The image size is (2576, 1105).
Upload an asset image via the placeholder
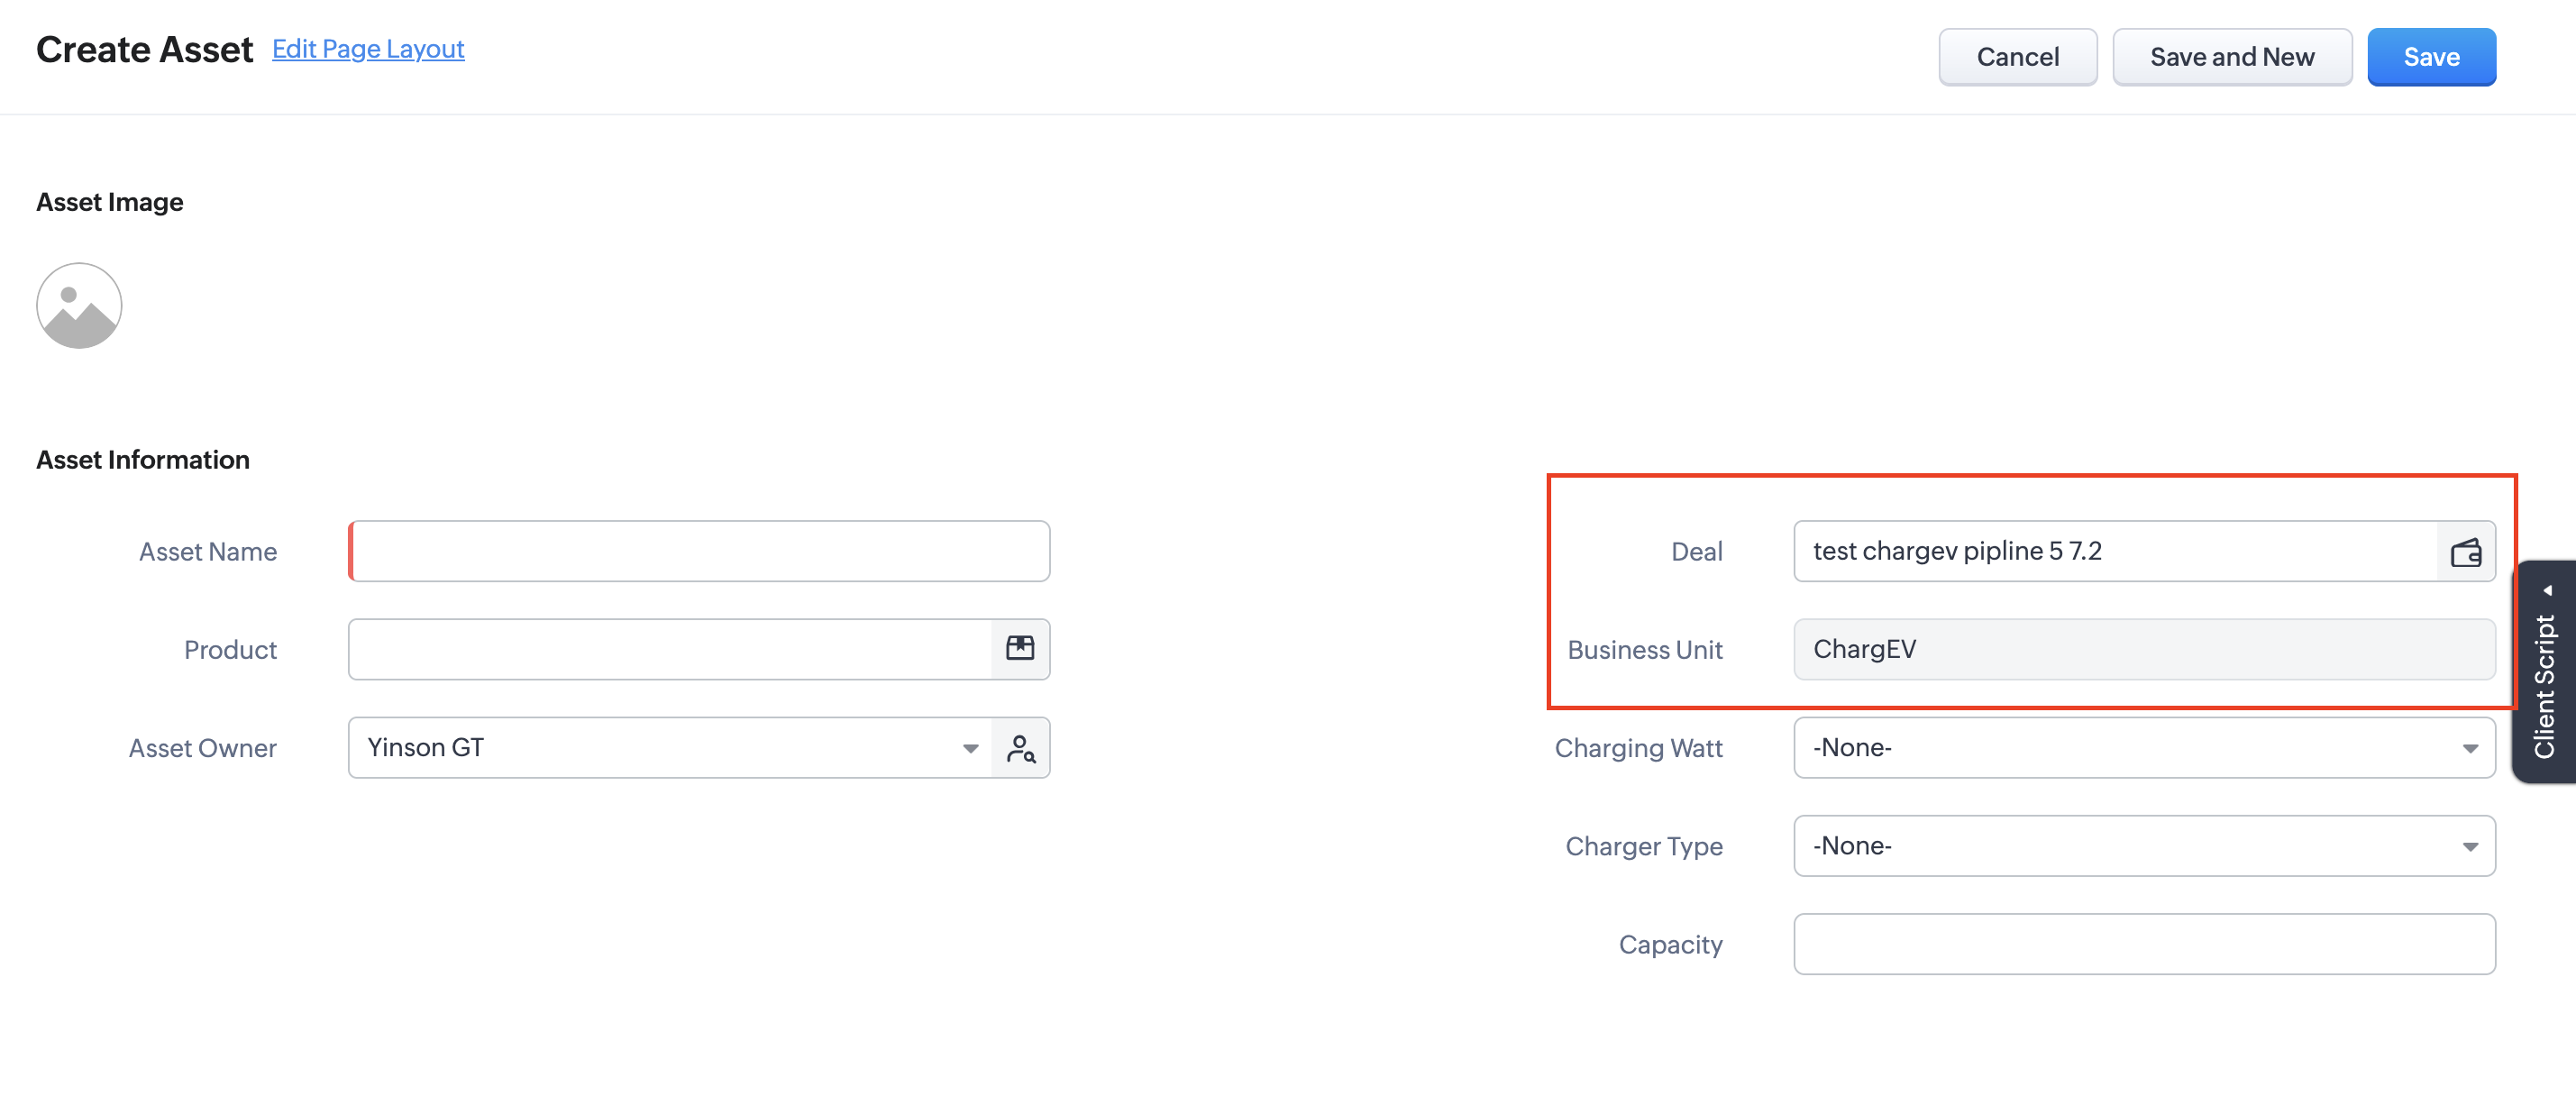coord(79,306)
